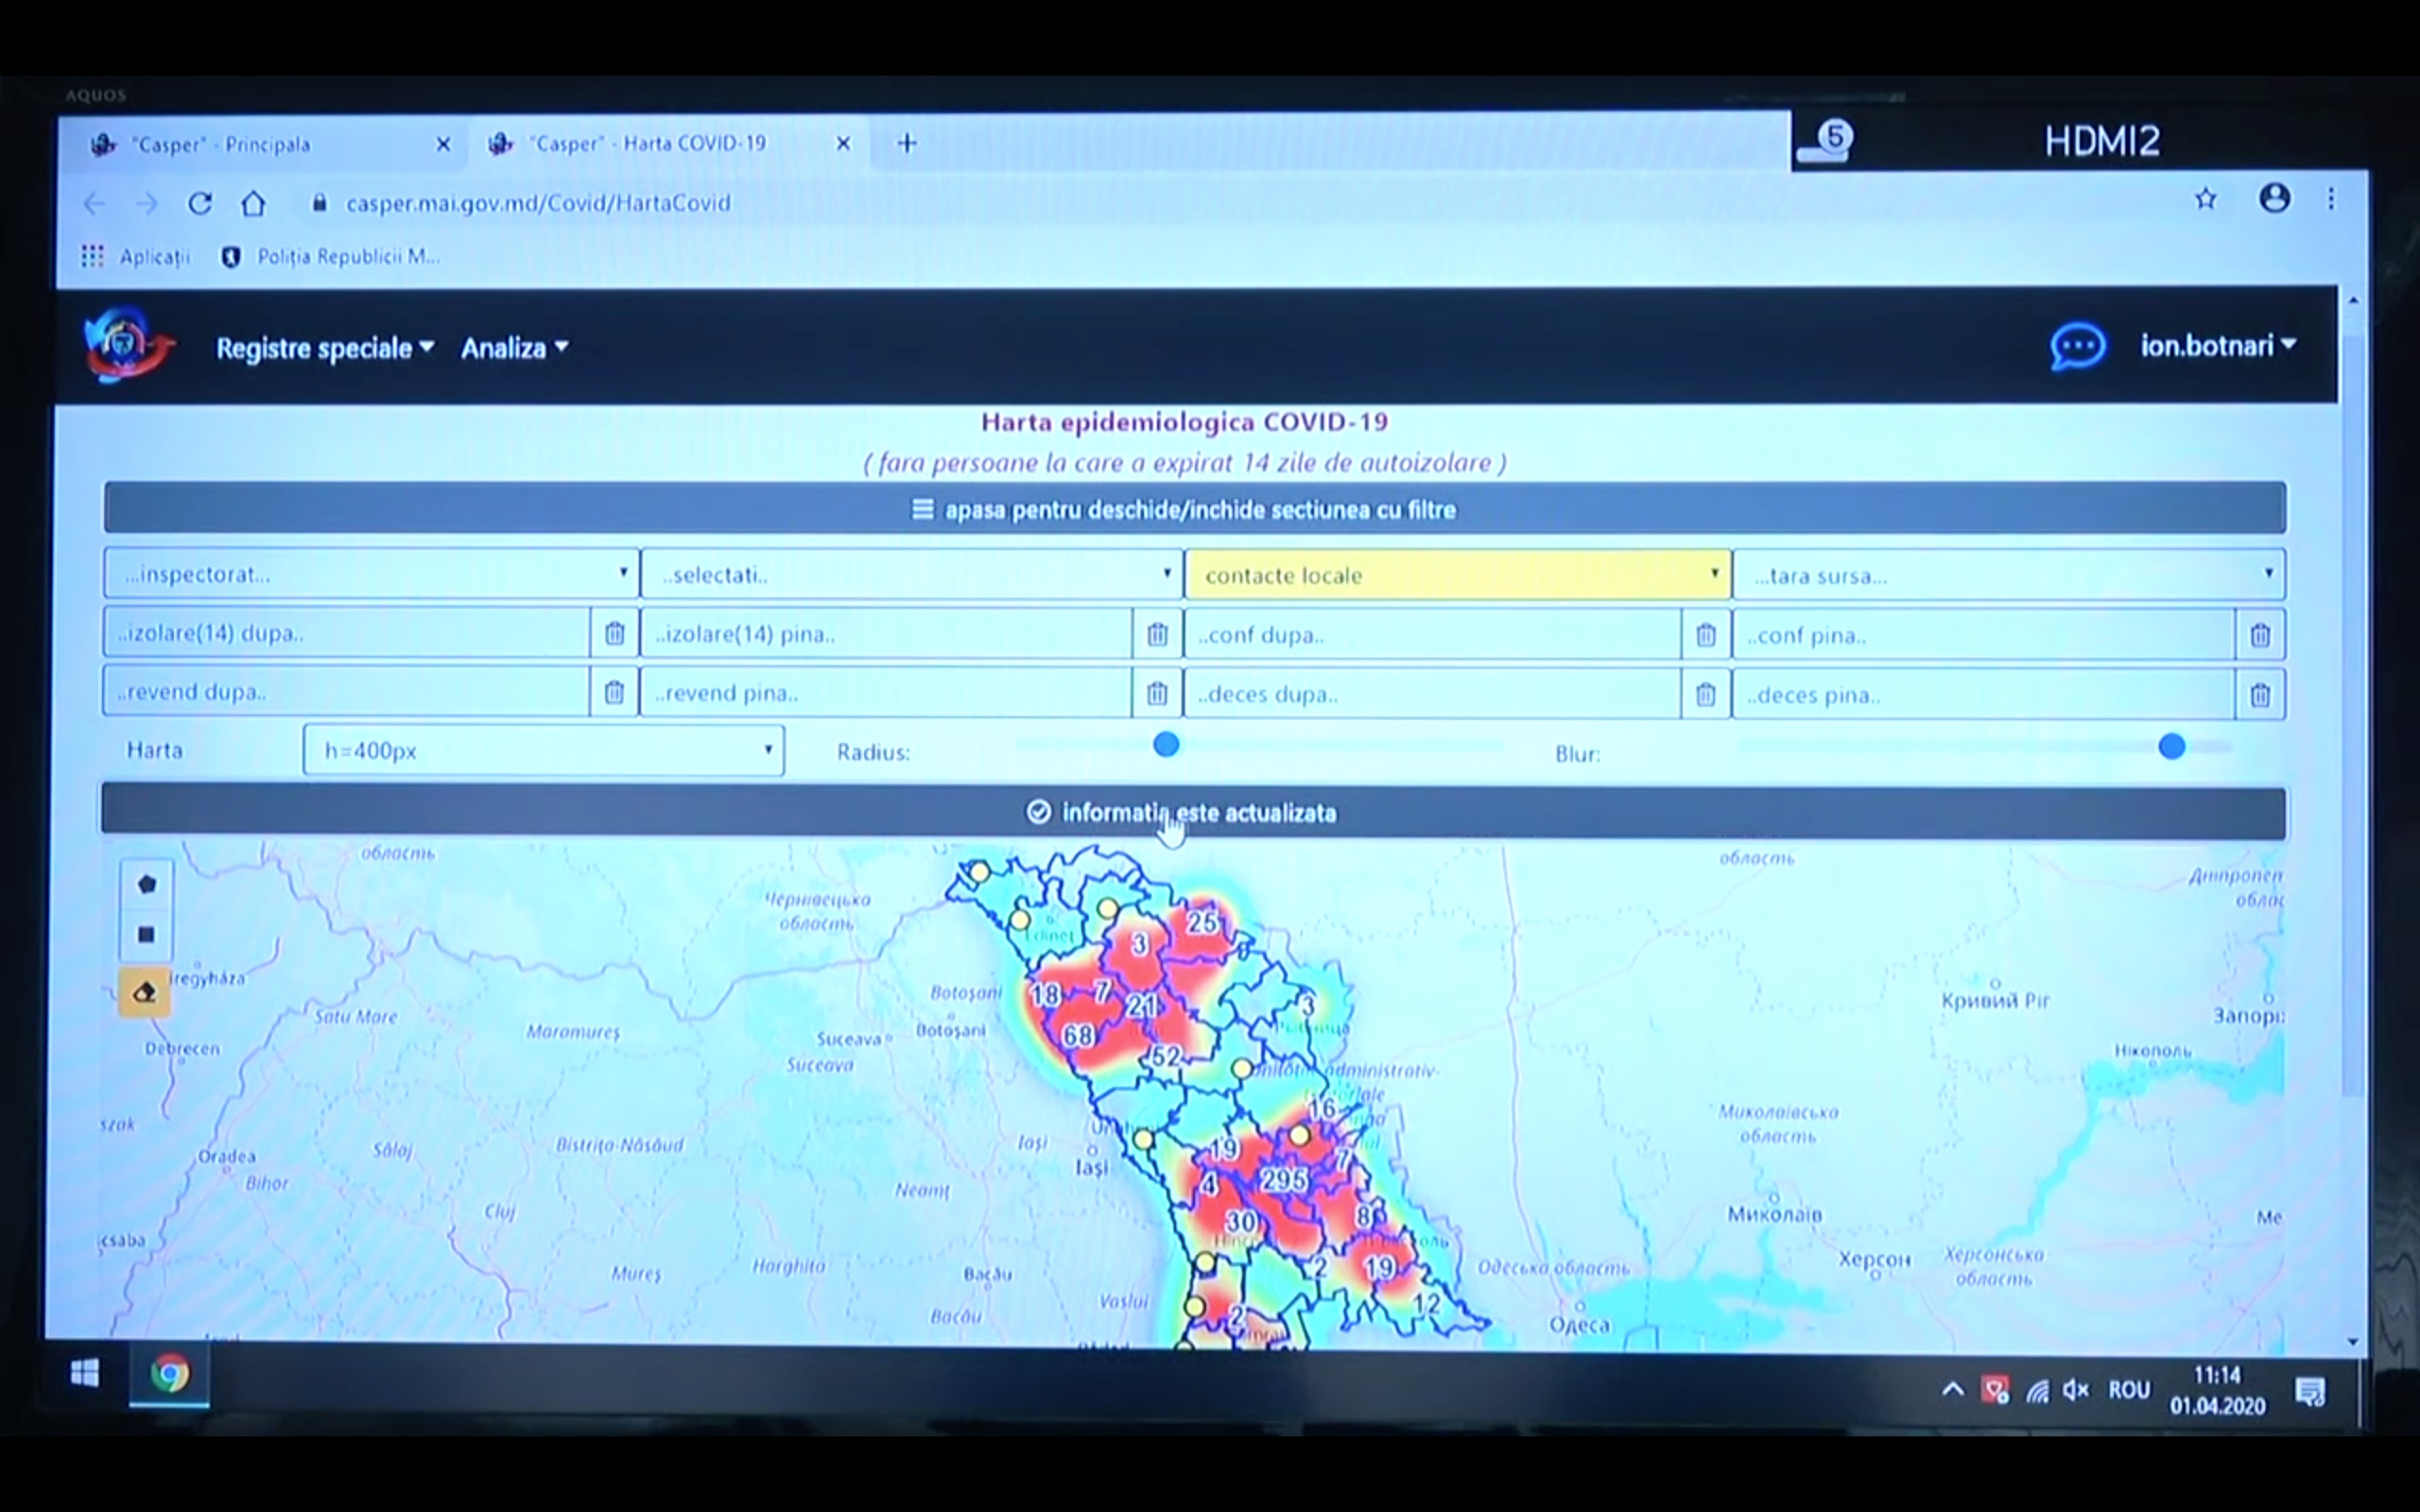
Task: Open the Analiza menu
Action: point(514,348)
